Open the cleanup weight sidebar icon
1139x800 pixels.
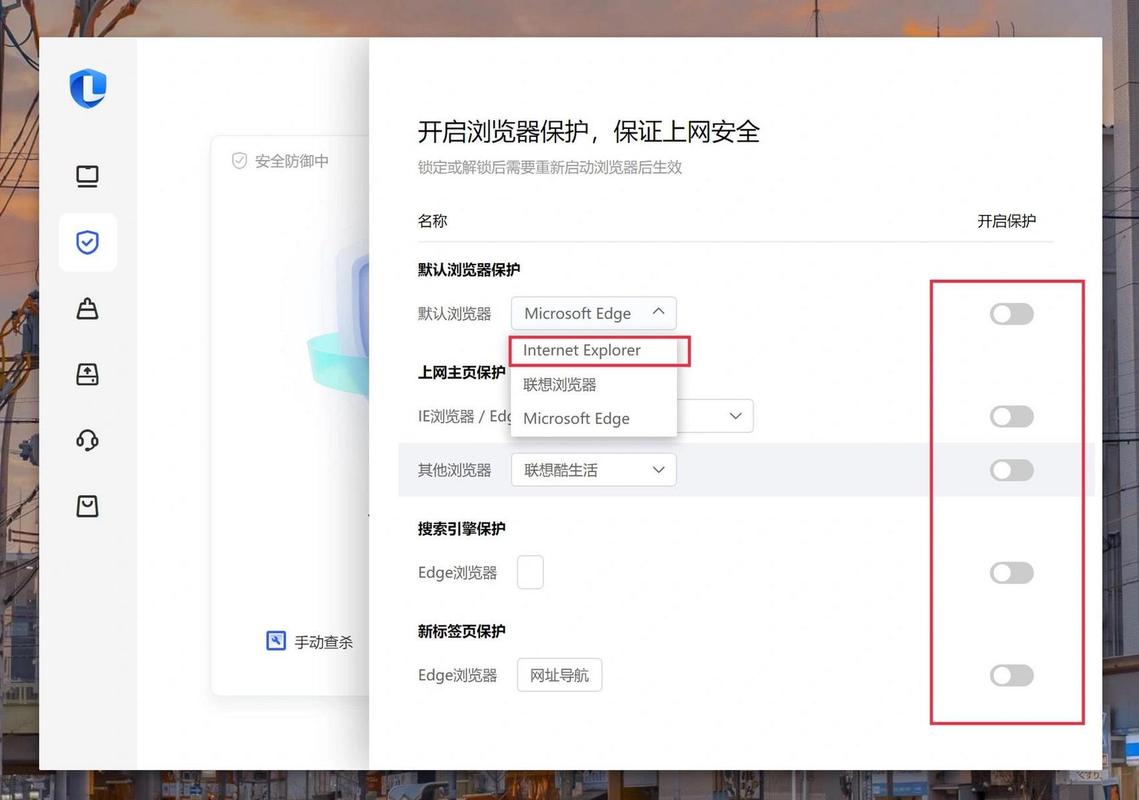(x=87, y=309)
